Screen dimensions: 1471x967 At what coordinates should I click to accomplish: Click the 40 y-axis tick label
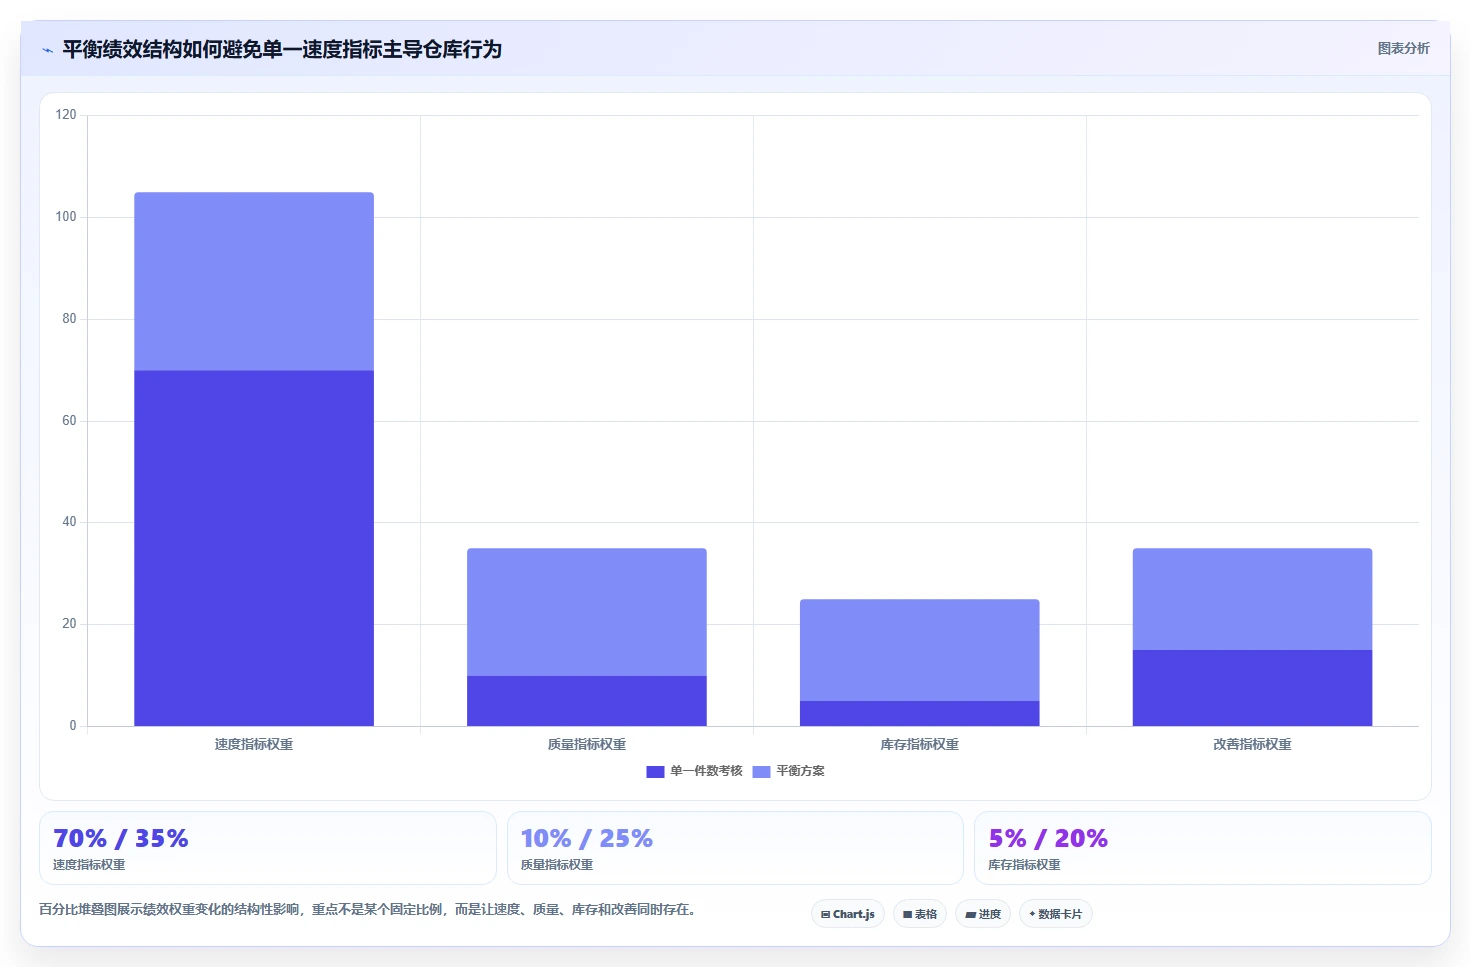point(69,522)
